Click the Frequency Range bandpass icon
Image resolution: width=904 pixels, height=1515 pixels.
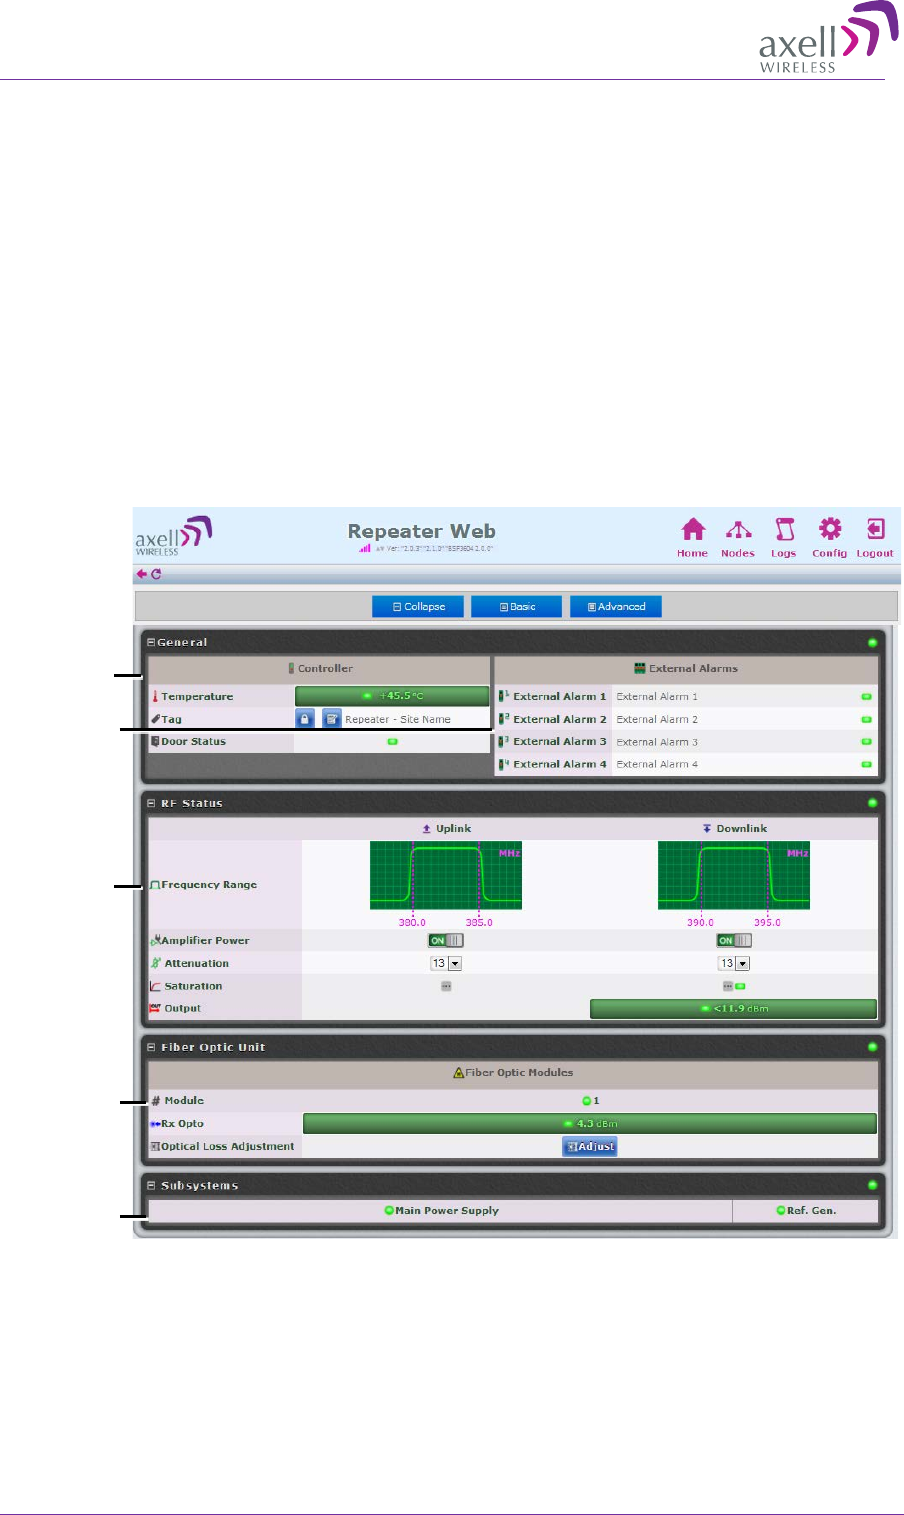(x=155, y=885)
